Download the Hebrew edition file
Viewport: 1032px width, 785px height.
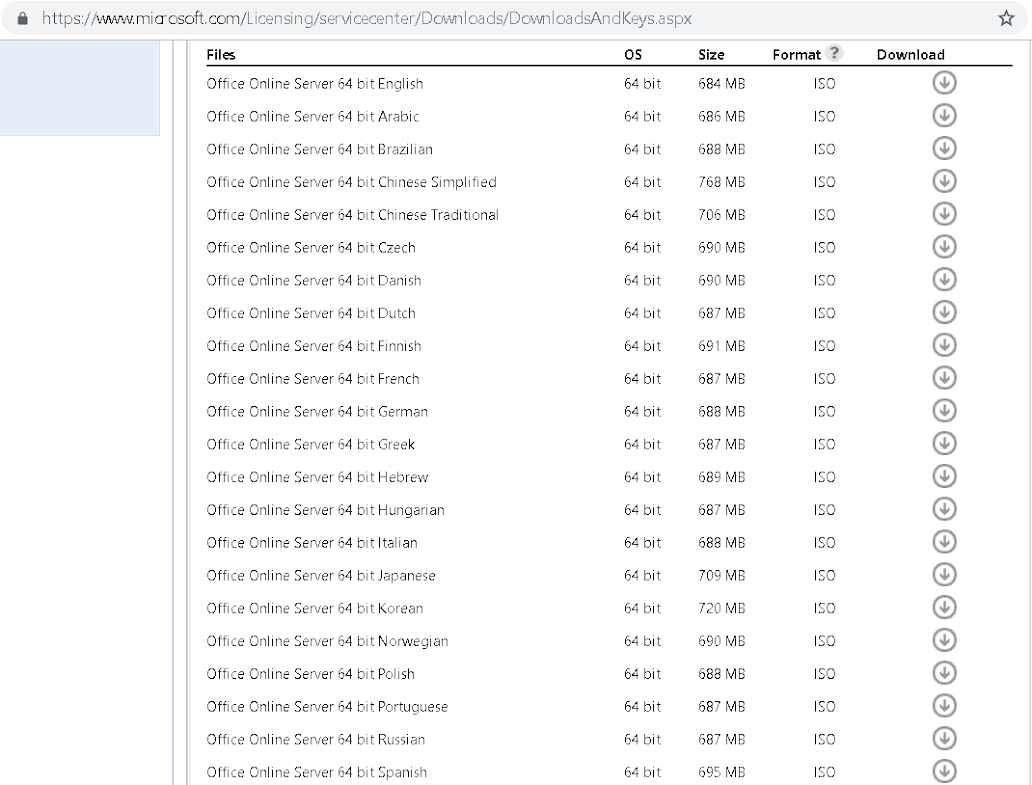pos(944,476)
